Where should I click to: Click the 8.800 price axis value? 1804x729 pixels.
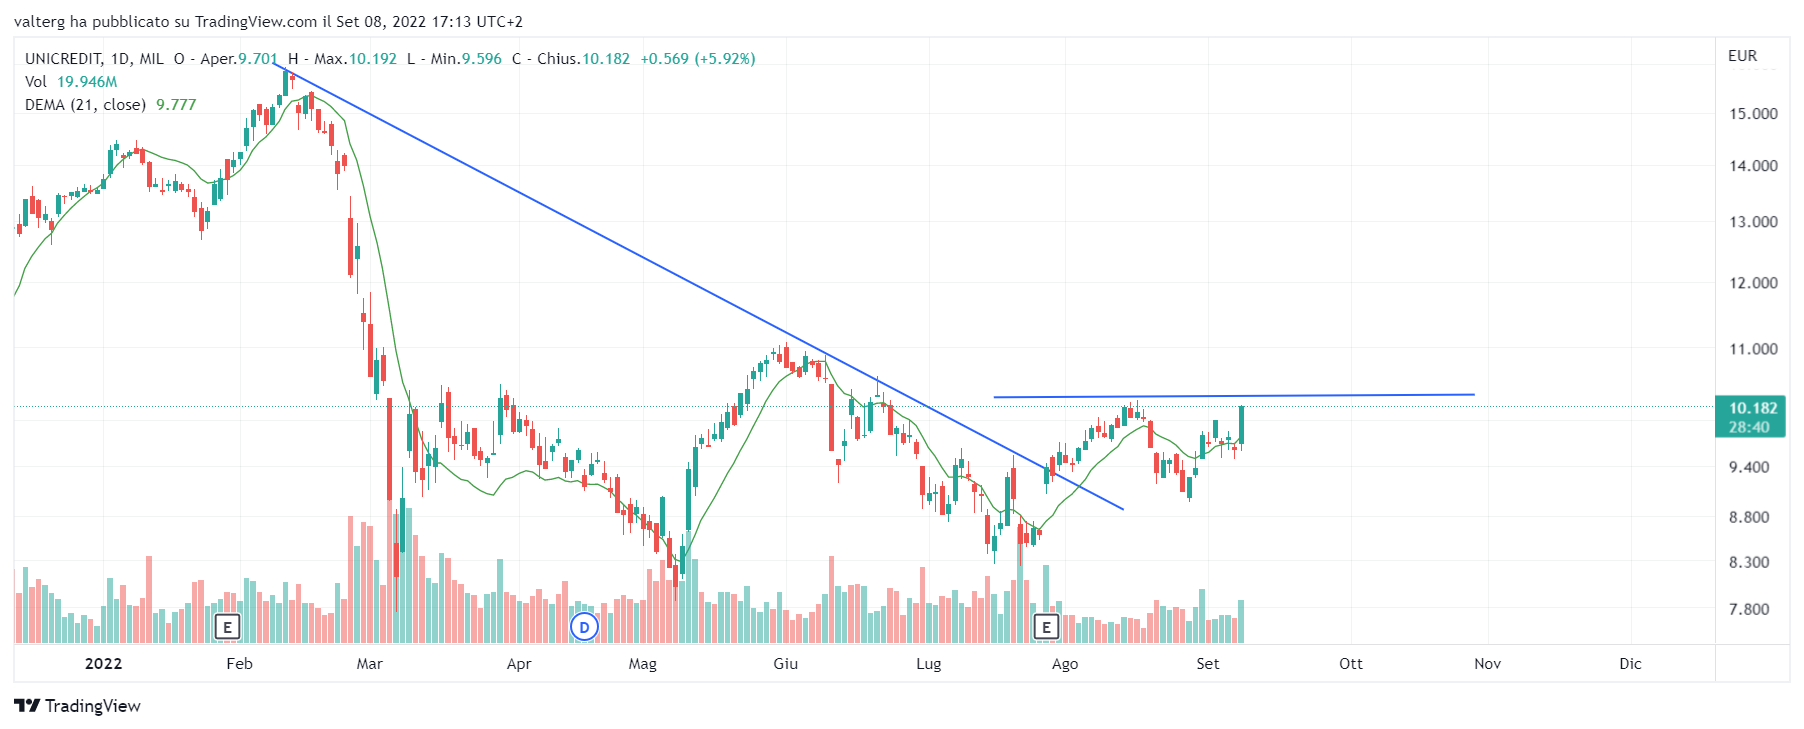click(x=1749, y=517)
